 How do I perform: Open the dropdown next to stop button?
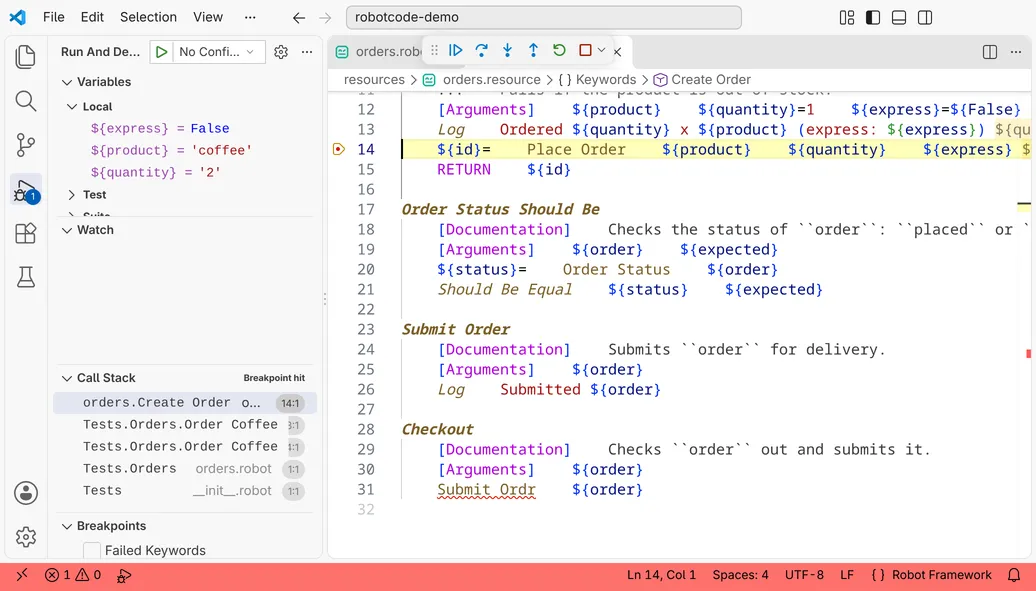(601, 50)
